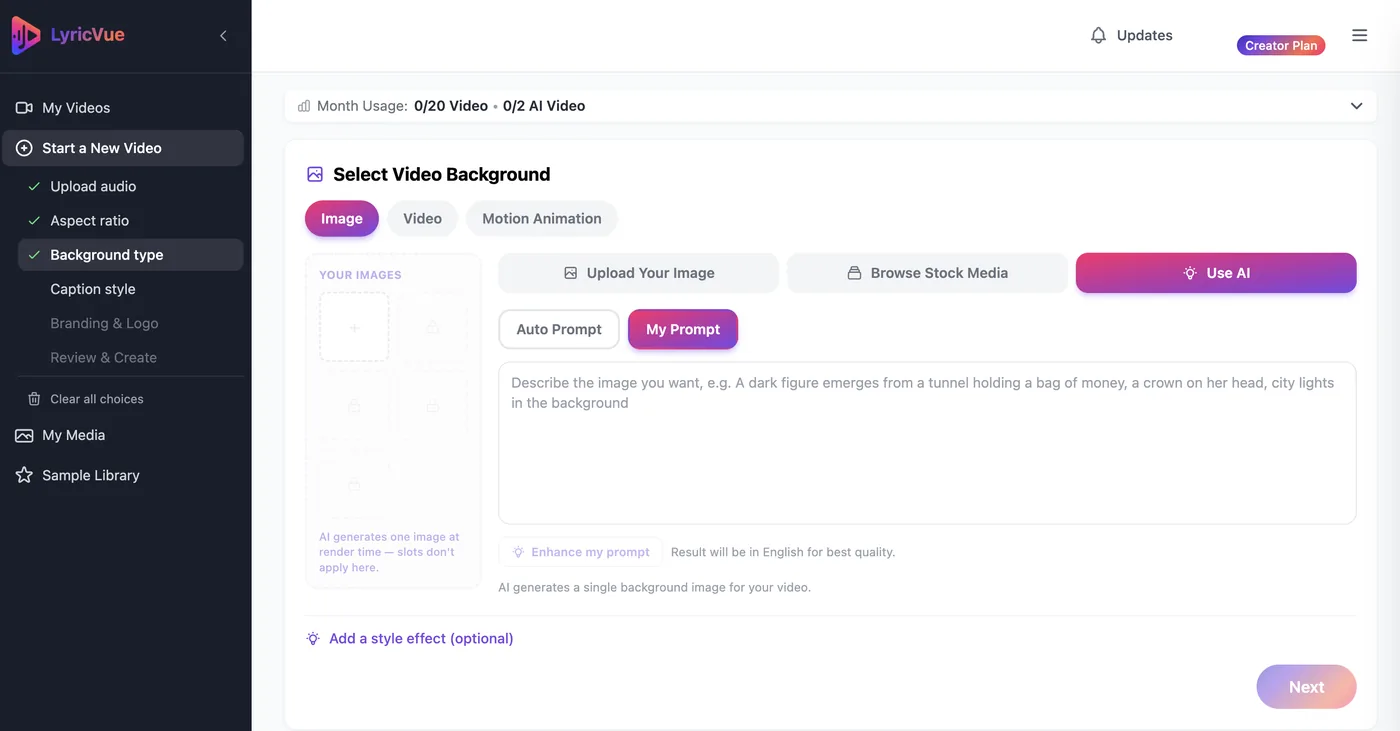This screenshot has height=731, width=1400.
Task: Click Upload Your Image button
Action: point(638,273)
